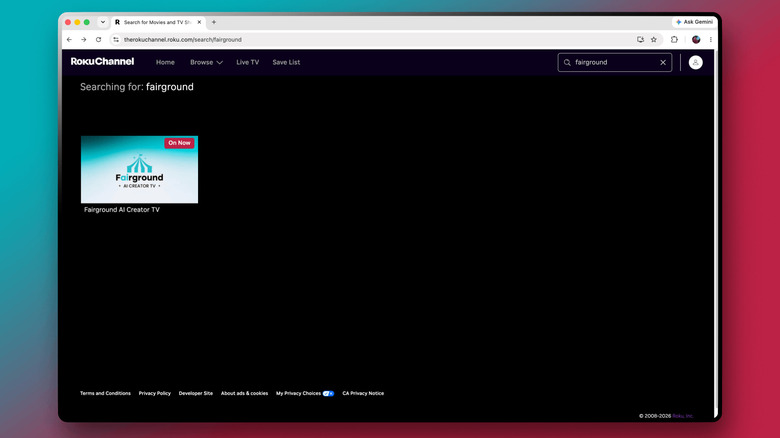The height and width of the screenshot is (438, 780).
Task: Click the Roku Channel logo
Action: pos(102,62)
